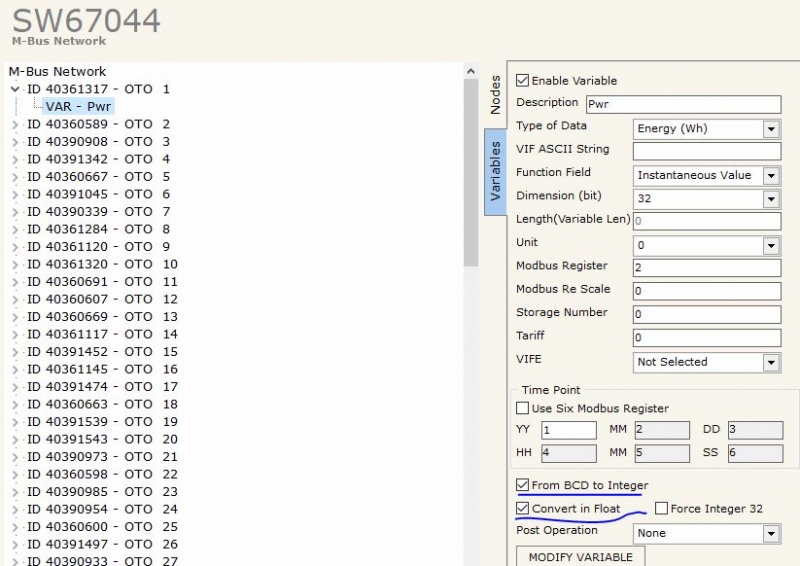The image size is (800, 566).
Task: Select ID 40361284 - OTO 8
Action: pos(98,229)
